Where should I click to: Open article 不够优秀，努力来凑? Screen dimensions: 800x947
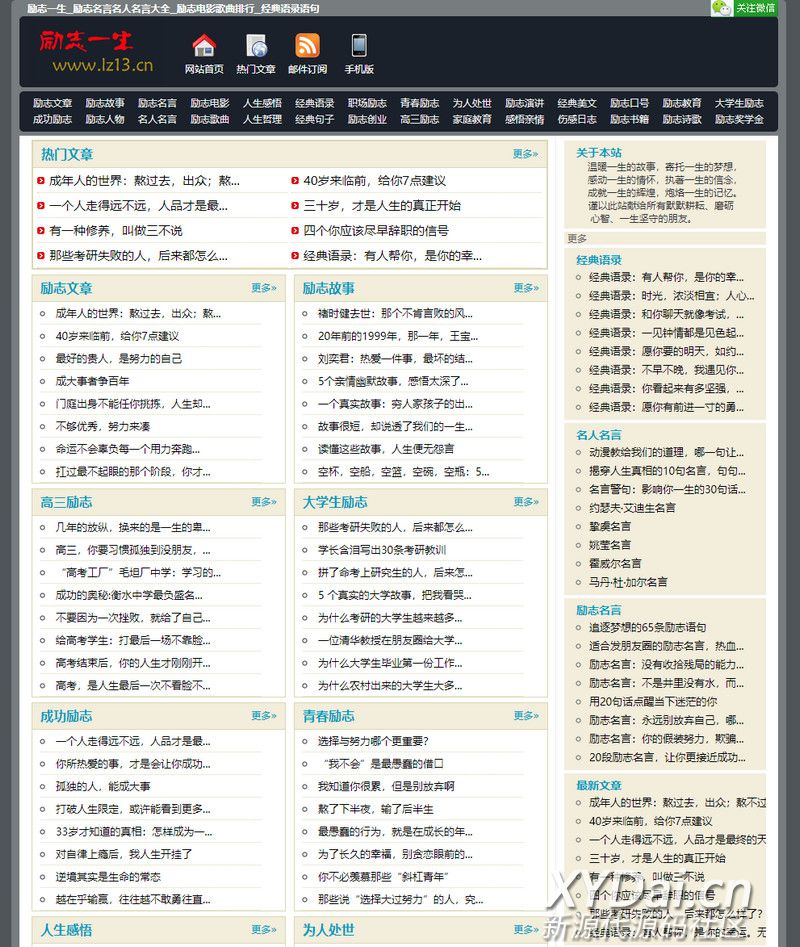[x=103, y=426]
